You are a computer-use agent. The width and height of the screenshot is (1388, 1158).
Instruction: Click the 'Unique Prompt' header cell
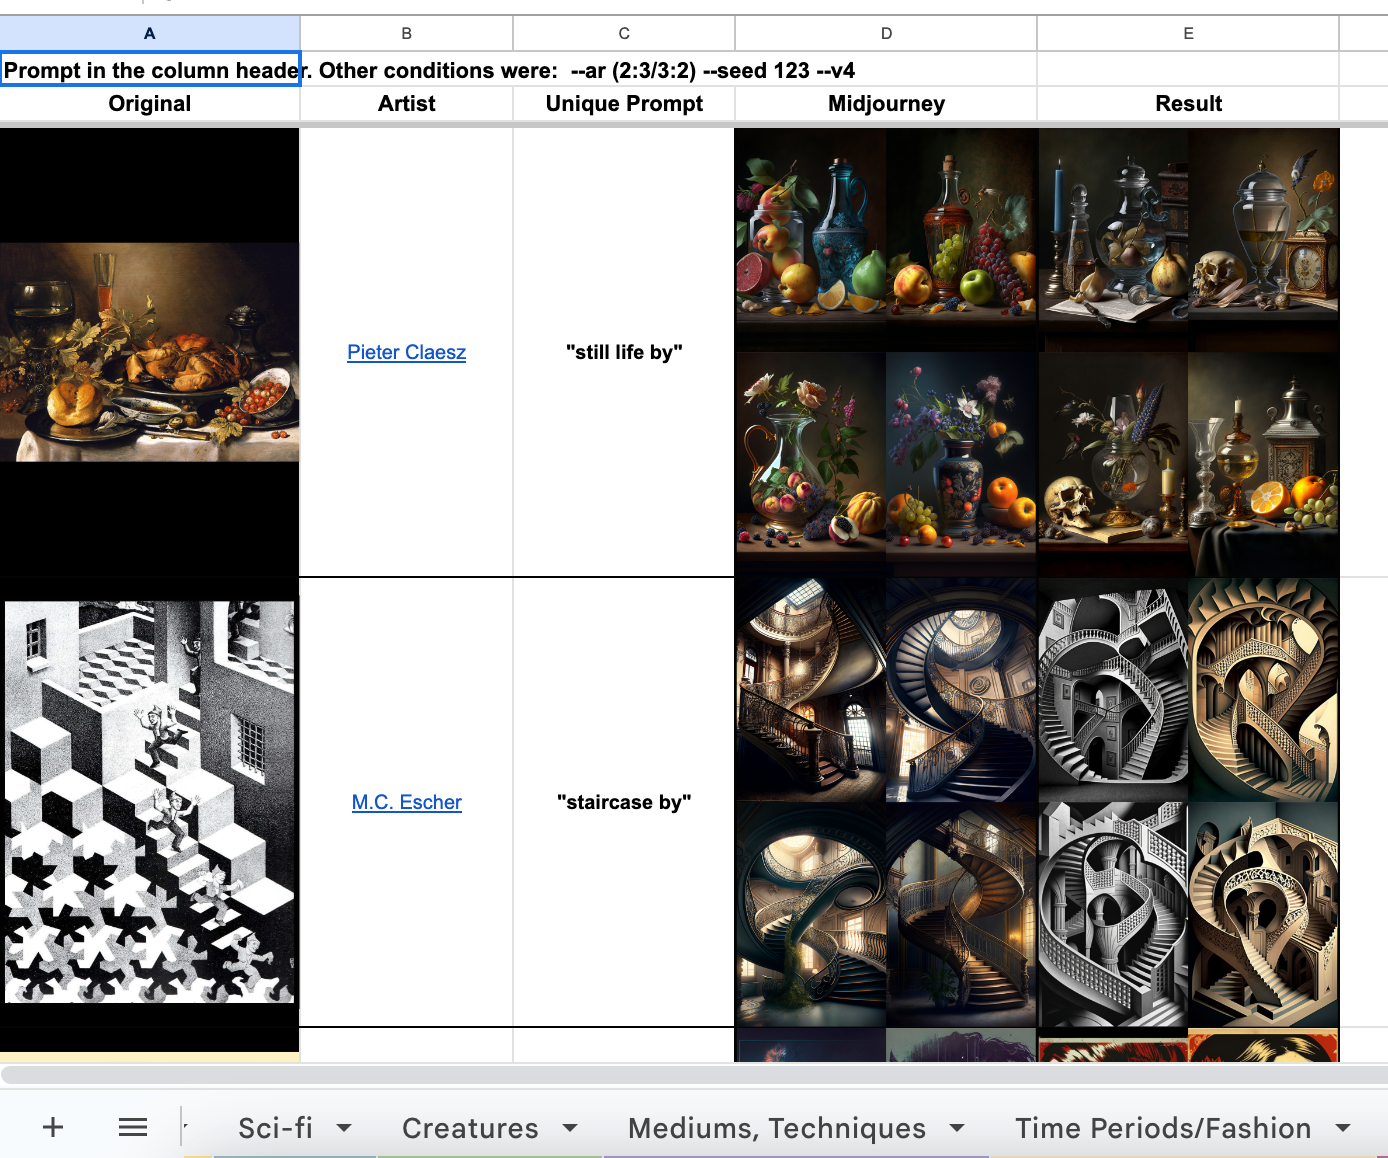click(x=624, y=104)
